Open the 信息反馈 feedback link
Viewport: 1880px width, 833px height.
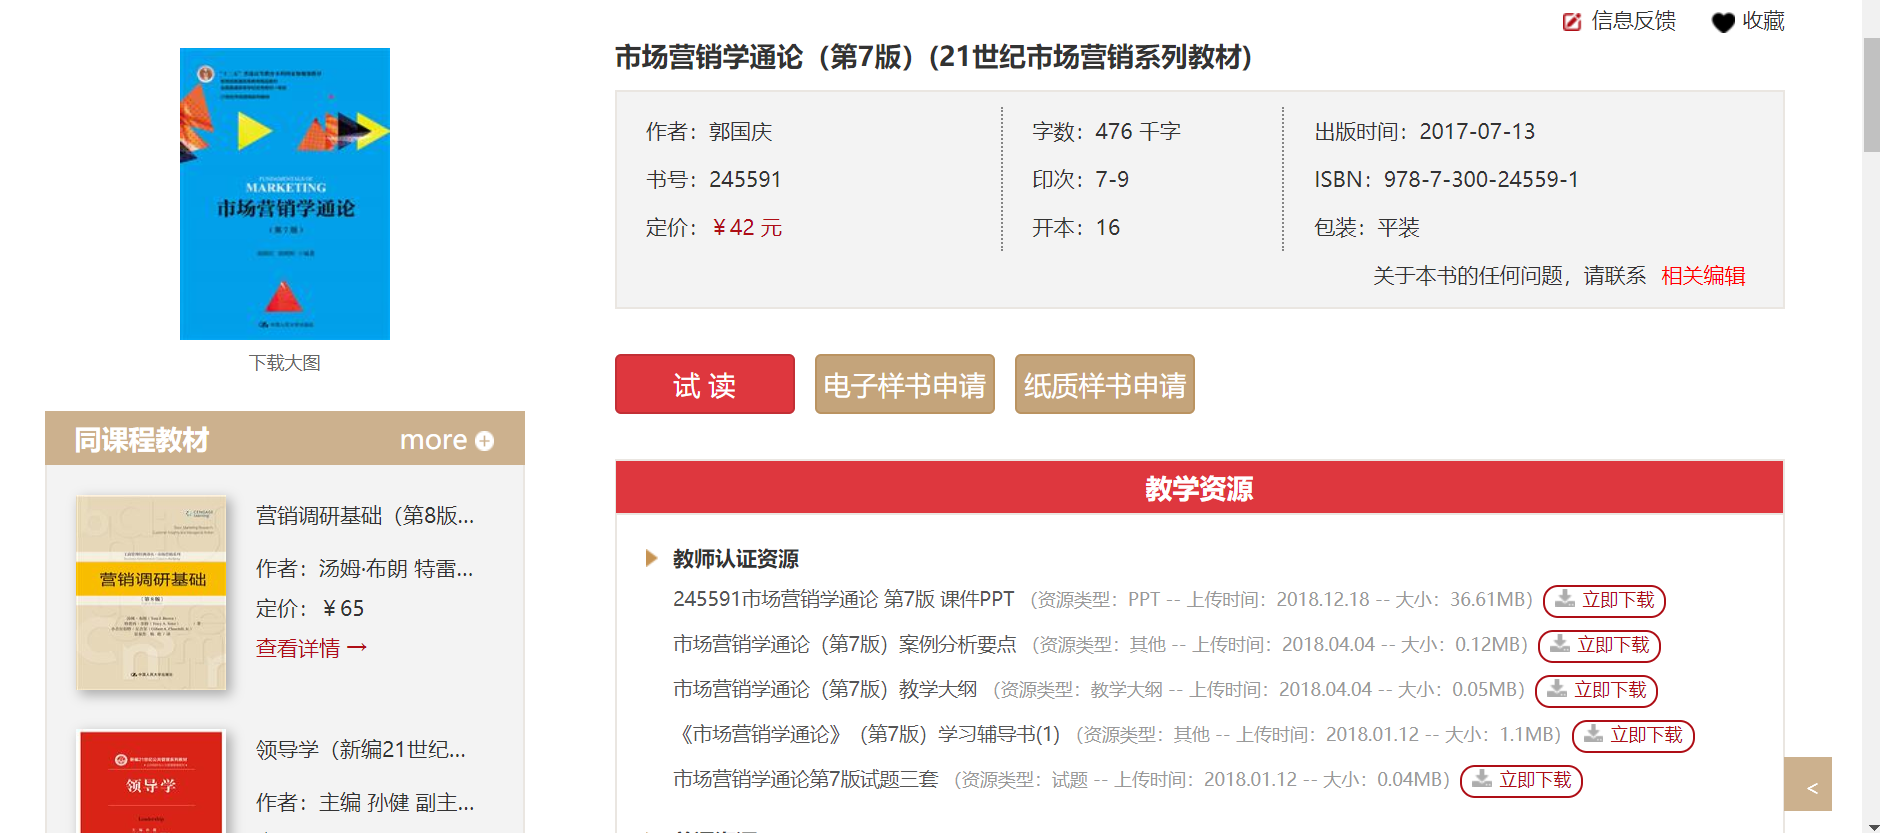[x=1620, y=21]
